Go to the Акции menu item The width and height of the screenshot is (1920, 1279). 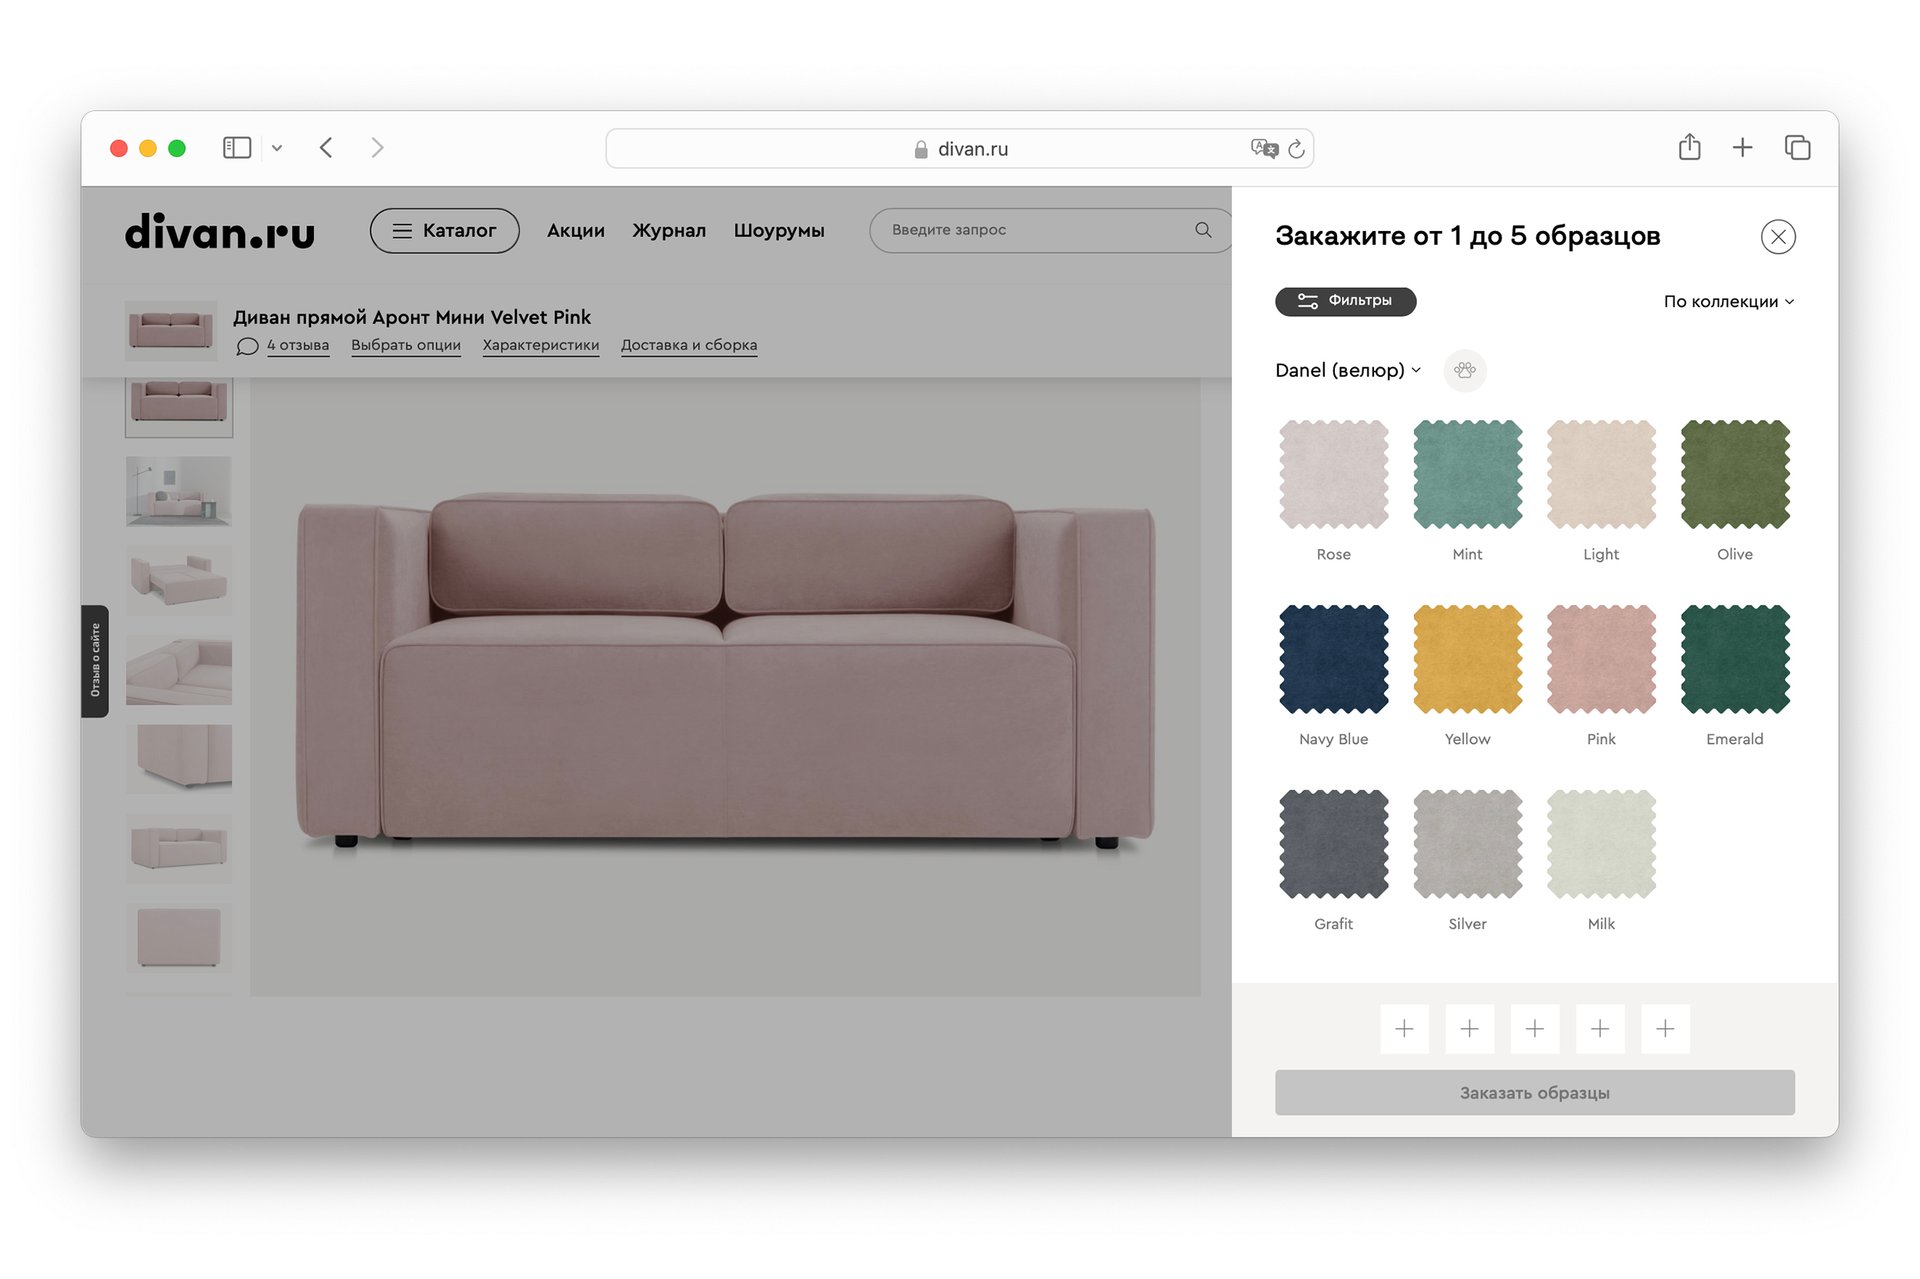575,231
